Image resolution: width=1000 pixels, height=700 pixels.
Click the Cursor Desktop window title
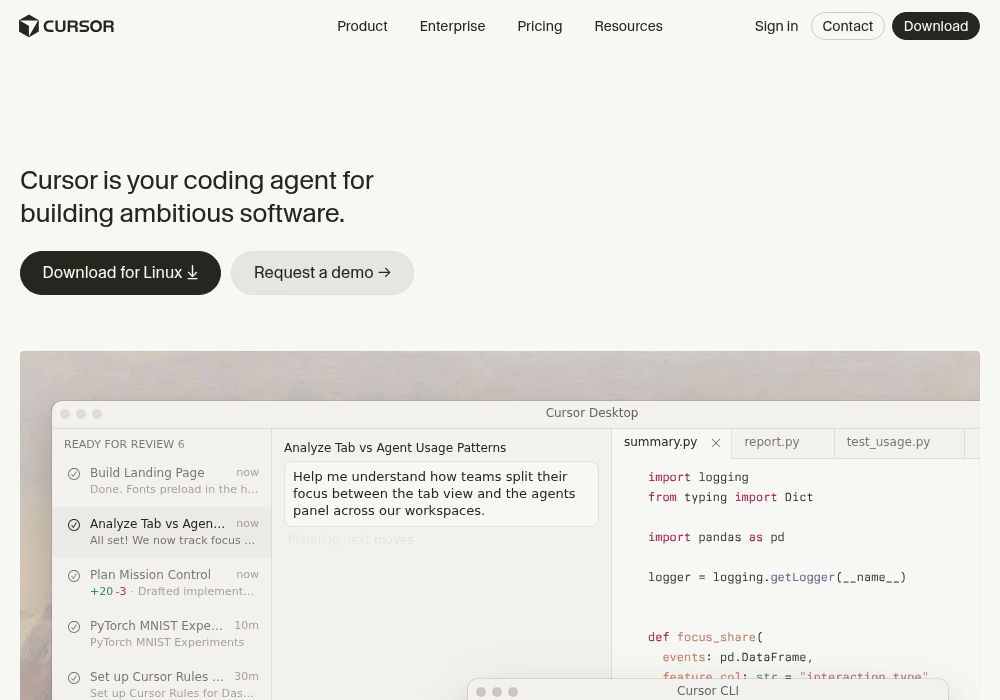coord(592,413)
